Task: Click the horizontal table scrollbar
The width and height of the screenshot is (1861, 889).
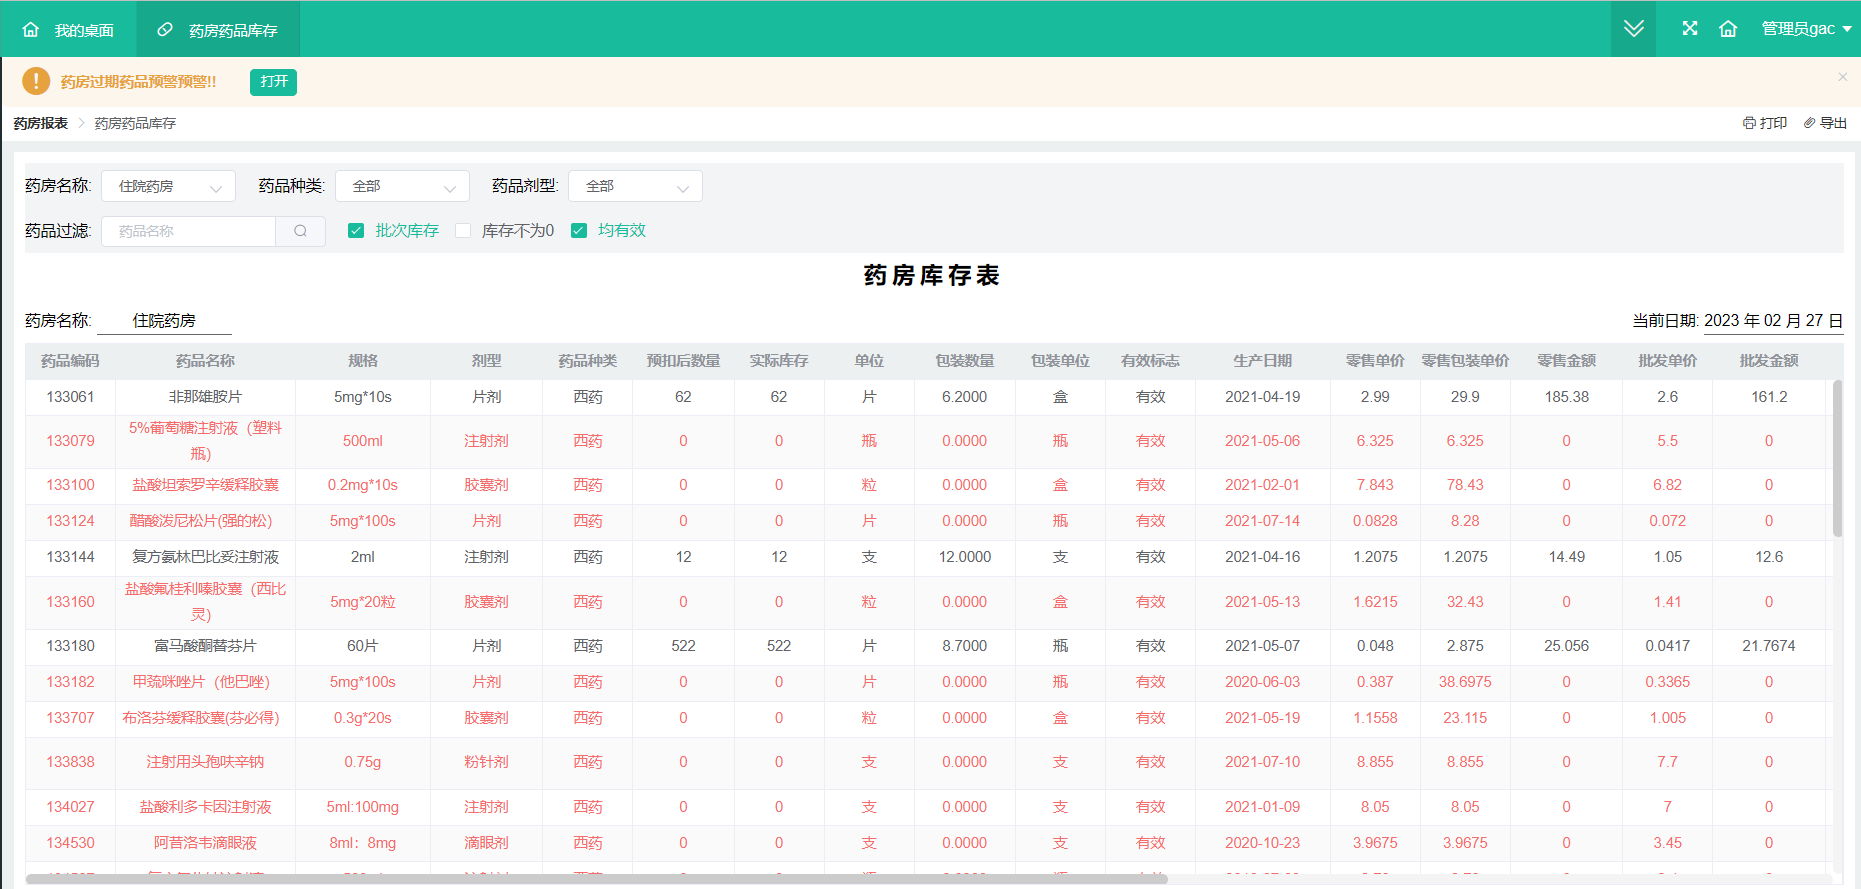Action: click(597, 879)
